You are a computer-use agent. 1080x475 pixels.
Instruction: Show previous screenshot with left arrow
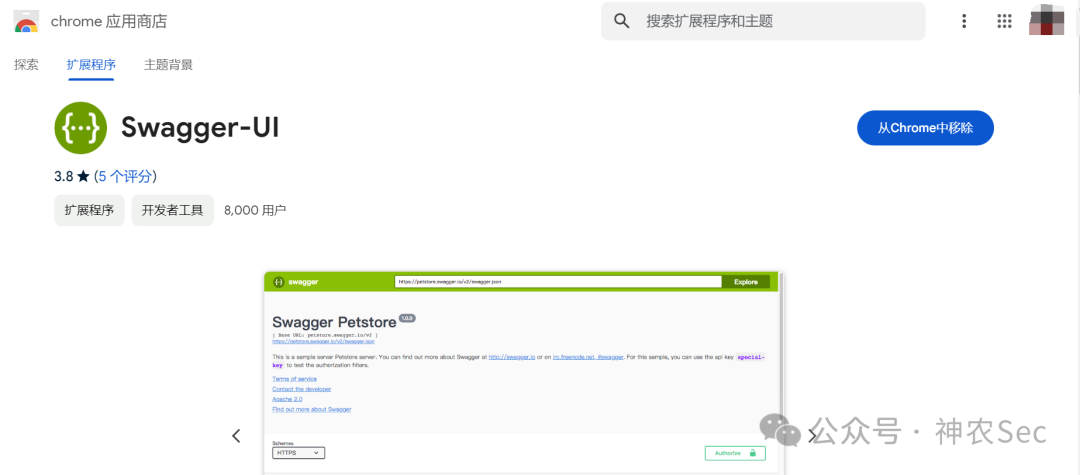tap(236, 435)
